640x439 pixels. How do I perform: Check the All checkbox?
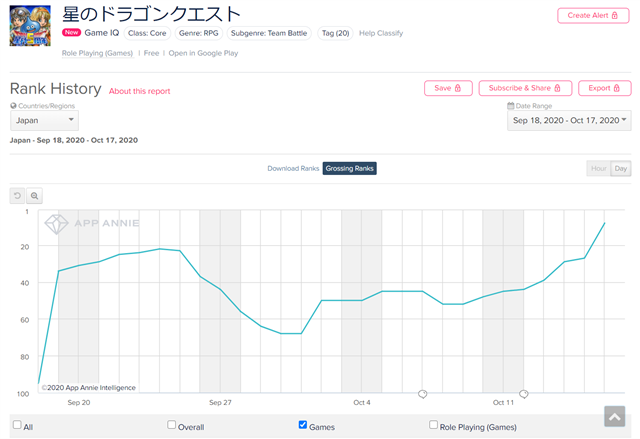pos(17,425)
